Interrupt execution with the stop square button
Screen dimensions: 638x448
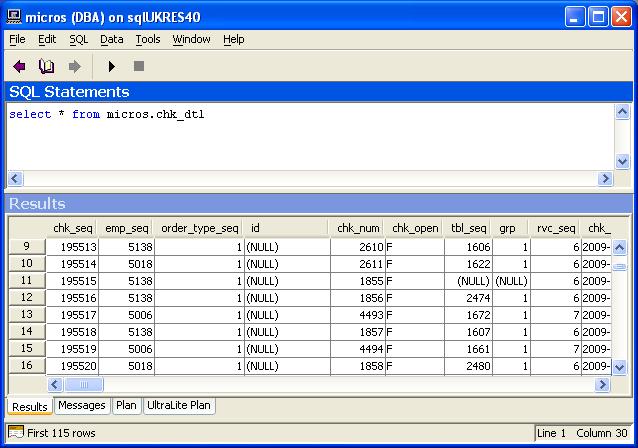(x=139, y=66)
